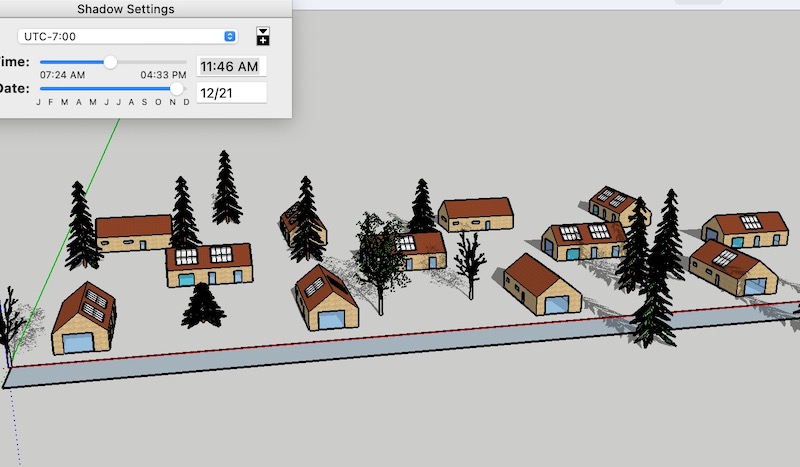The height and width of the screenshot is (467, 800).
Task: Click the Date slider handle
Action: coord(177,89)
